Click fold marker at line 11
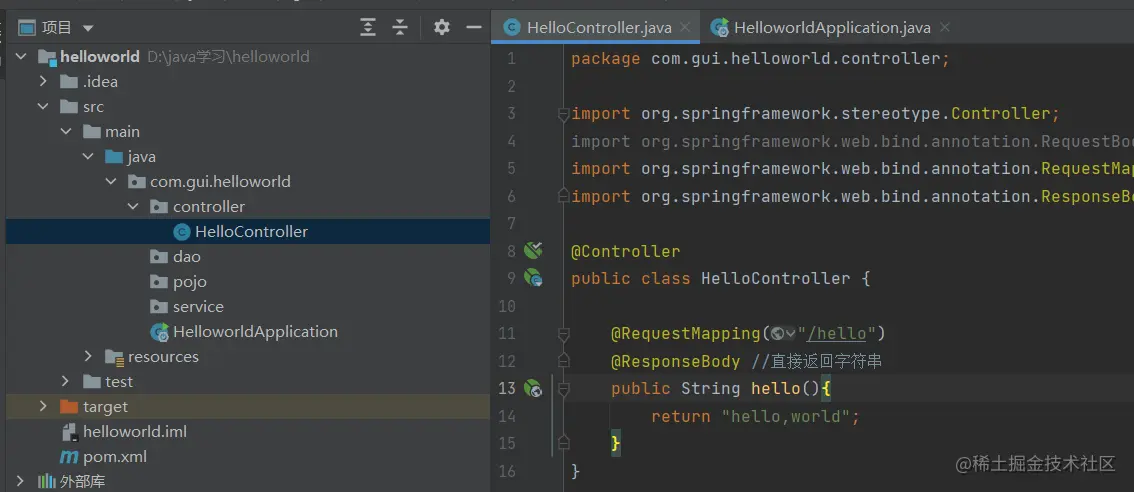The height and width of the screenshot is (492, 1134). pyautogui.click(x=563, y=334)
